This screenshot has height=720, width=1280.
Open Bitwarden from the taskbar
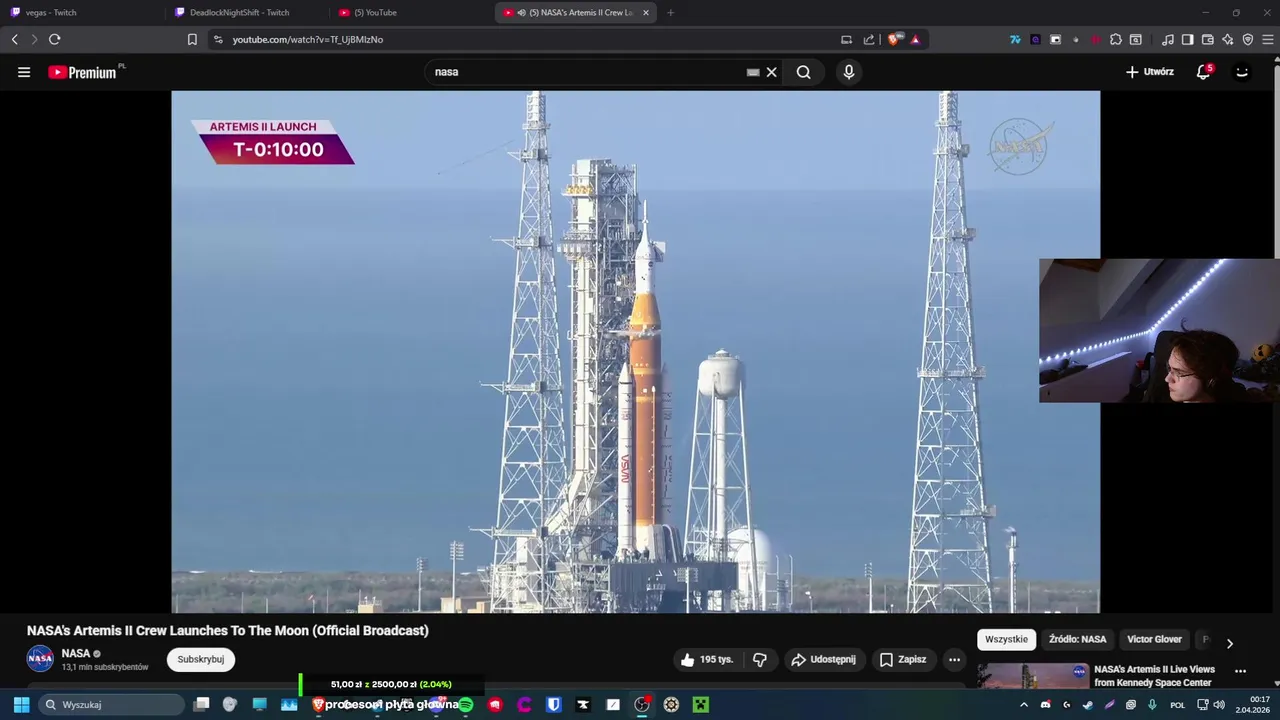554,704
